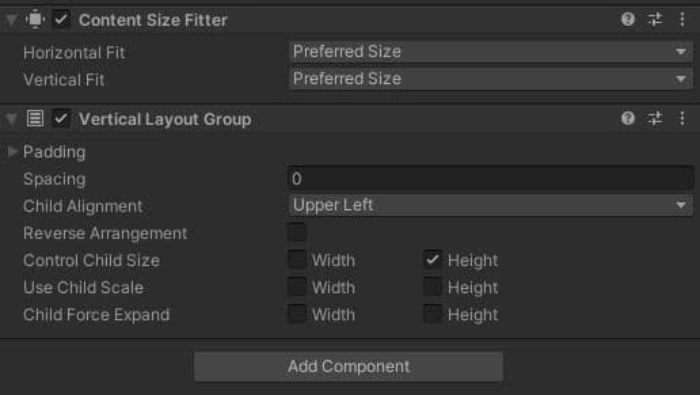This screenshot has height=395, width=700.
Task: Open Content Size Fitter help reference
Action: [628, 19]
